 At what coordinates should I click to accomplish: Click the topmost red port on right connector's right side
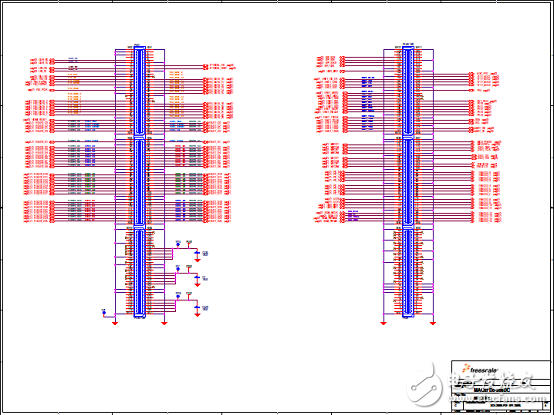[471, 74]
